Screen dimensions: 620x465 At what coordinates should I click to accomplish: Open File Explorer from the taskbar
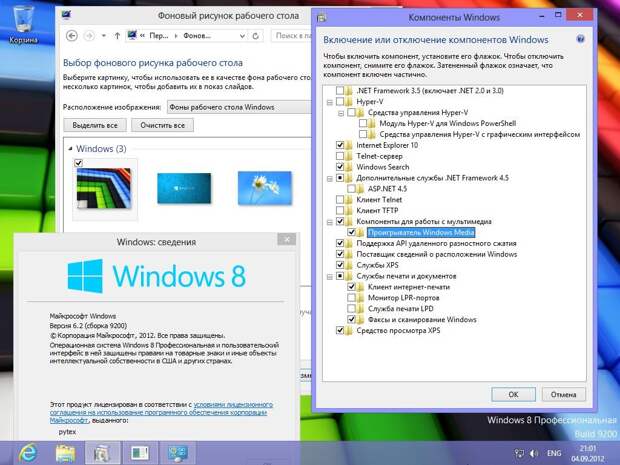(65, 452)
